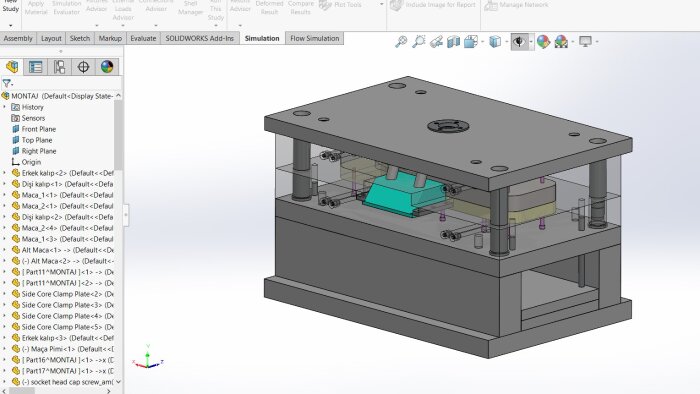
Task: Click the feature tree filter funnel icon
Action: click(7, 83)
